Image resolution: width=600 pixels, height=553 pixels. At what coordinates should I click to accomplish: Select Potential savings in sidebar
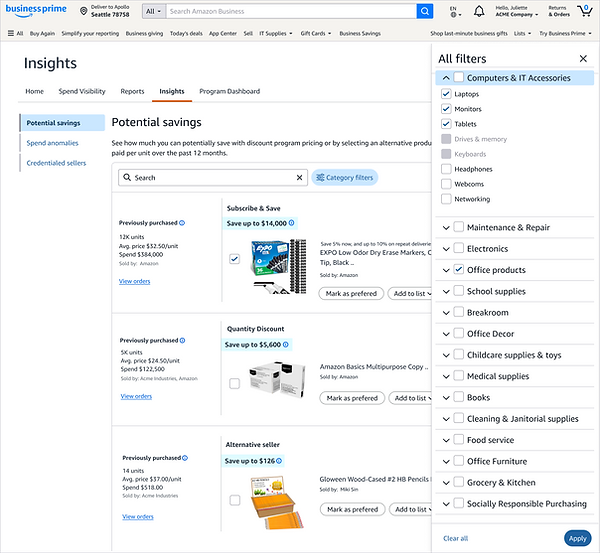pos(62,123)
